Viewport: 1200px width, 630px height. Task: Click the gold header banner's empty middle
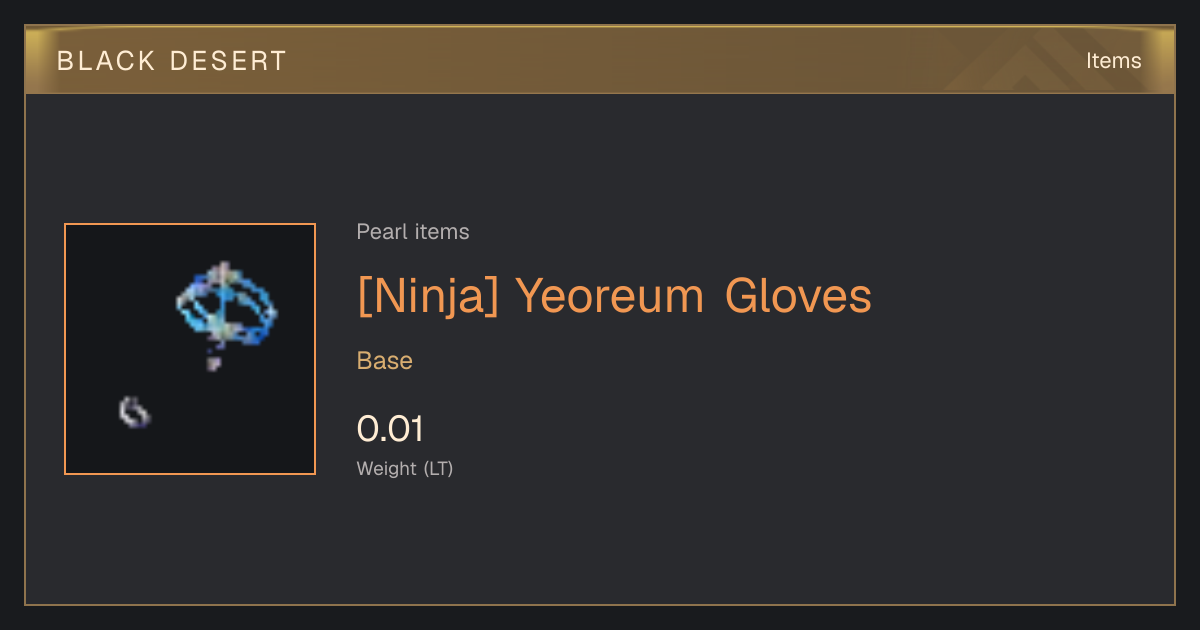pos(650,60)
